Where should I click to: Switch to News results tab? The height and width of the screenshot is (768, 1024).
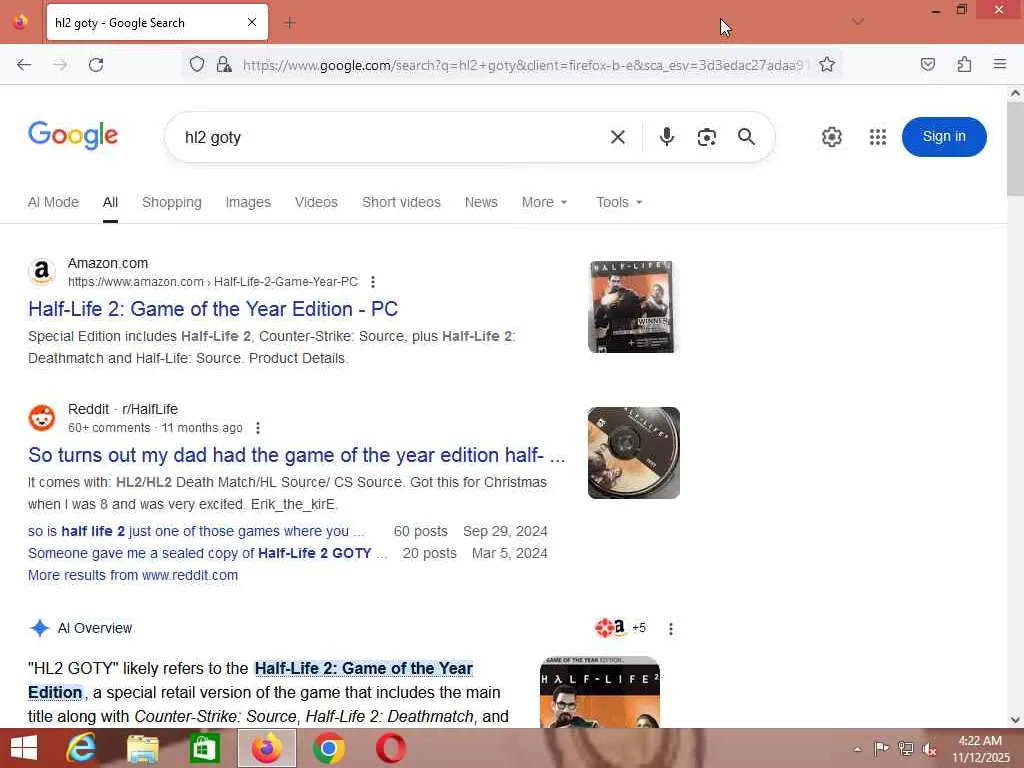click(x=481, y=202)
